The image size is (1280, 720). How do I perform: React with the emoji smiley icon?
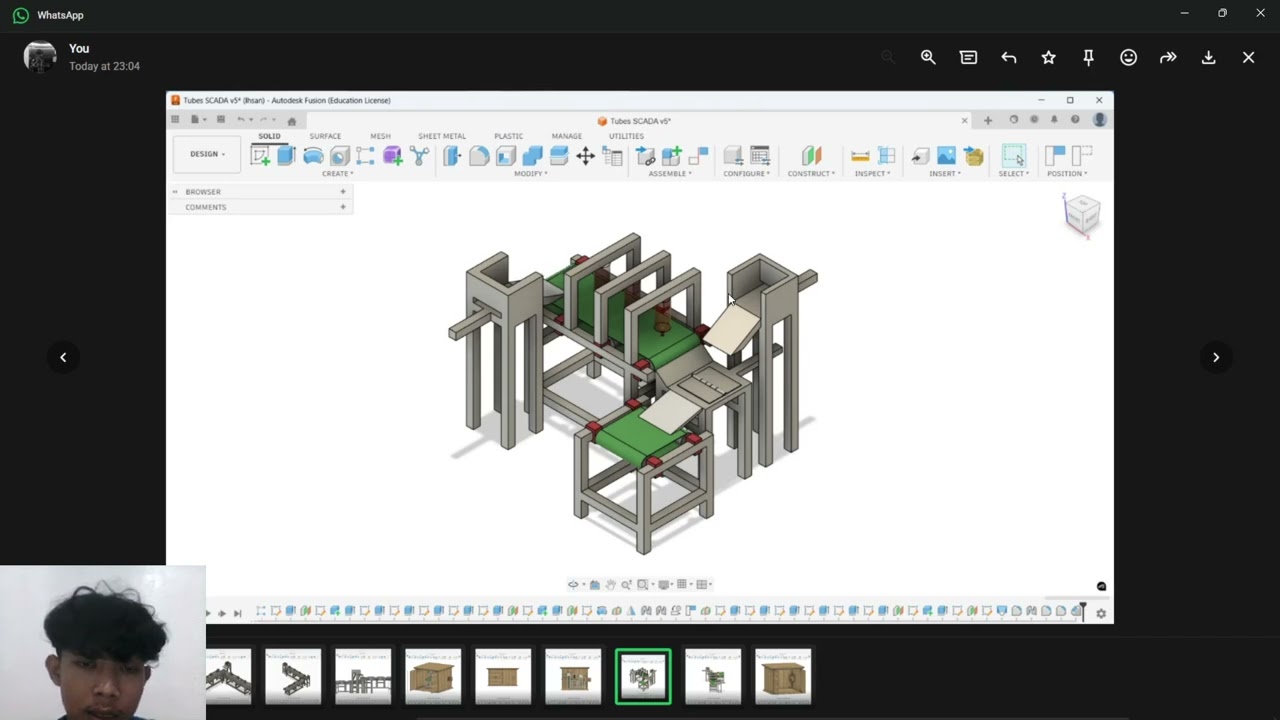[1128, 57]
